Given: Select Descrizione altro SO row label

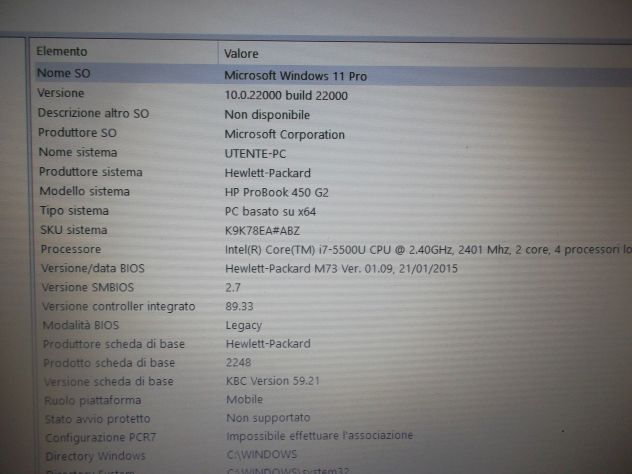Looking at the screenshot, I should coord(93,113).
